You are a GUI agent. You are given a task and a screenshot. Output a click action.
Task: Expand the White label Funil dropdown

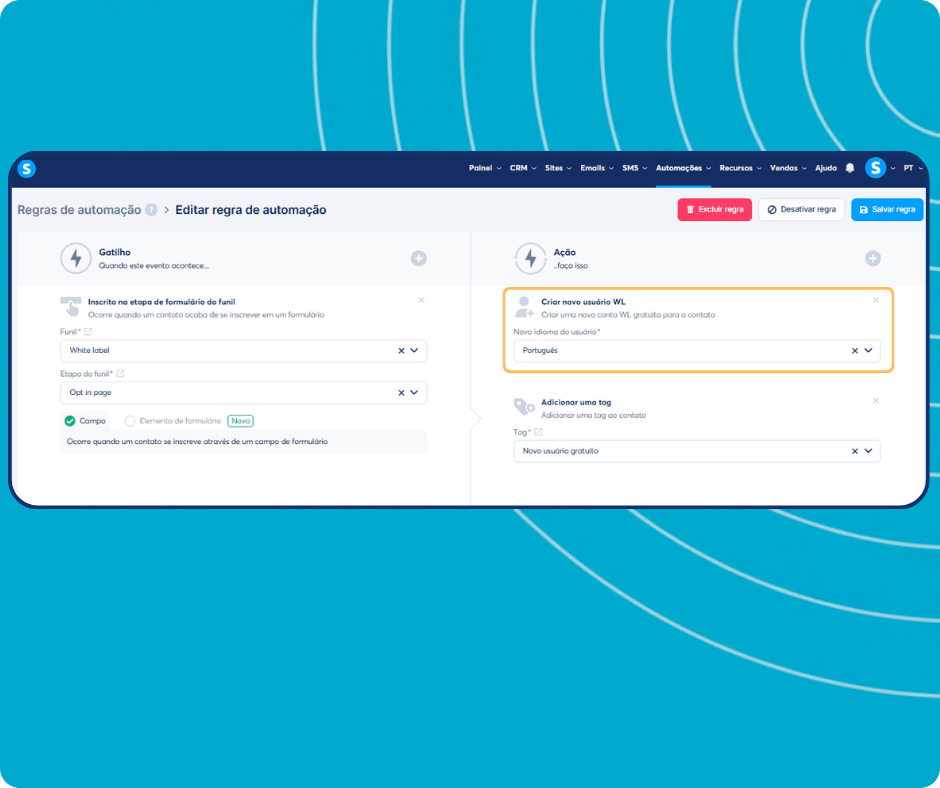pos(414,351)
